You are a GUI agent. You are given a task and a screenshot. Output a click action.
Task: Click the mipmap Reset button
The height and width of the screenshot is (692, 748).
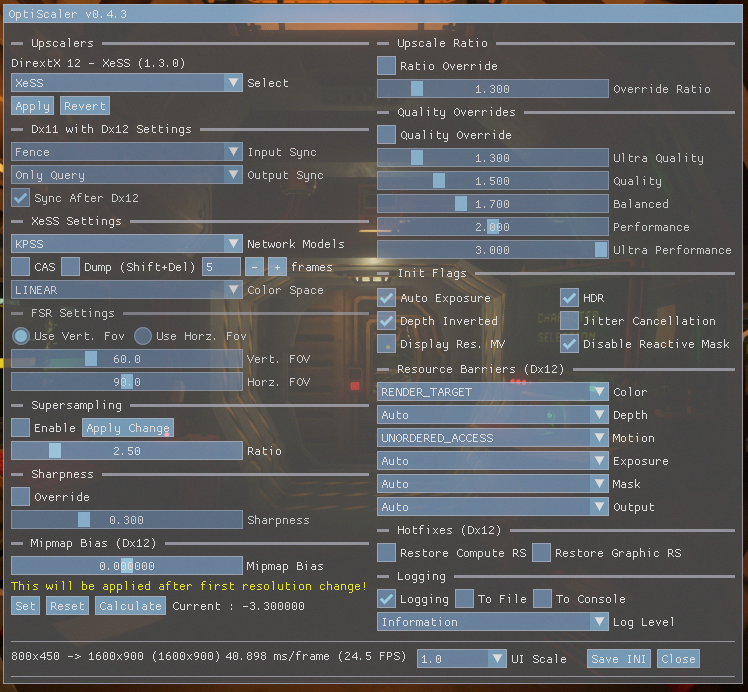tap(67, 606)
